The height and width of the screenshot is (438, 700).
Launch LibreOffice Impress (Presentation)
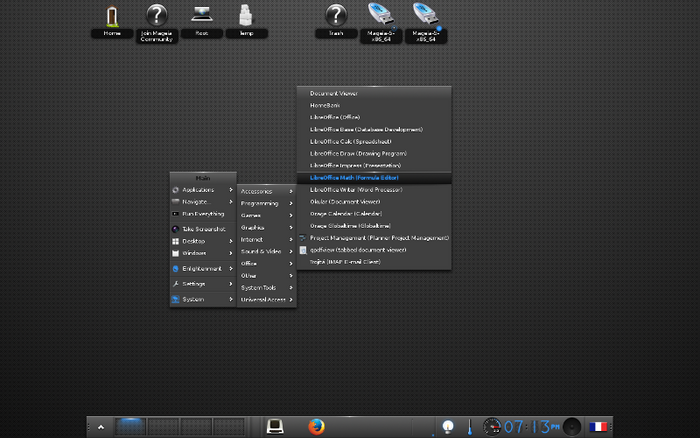374,165
